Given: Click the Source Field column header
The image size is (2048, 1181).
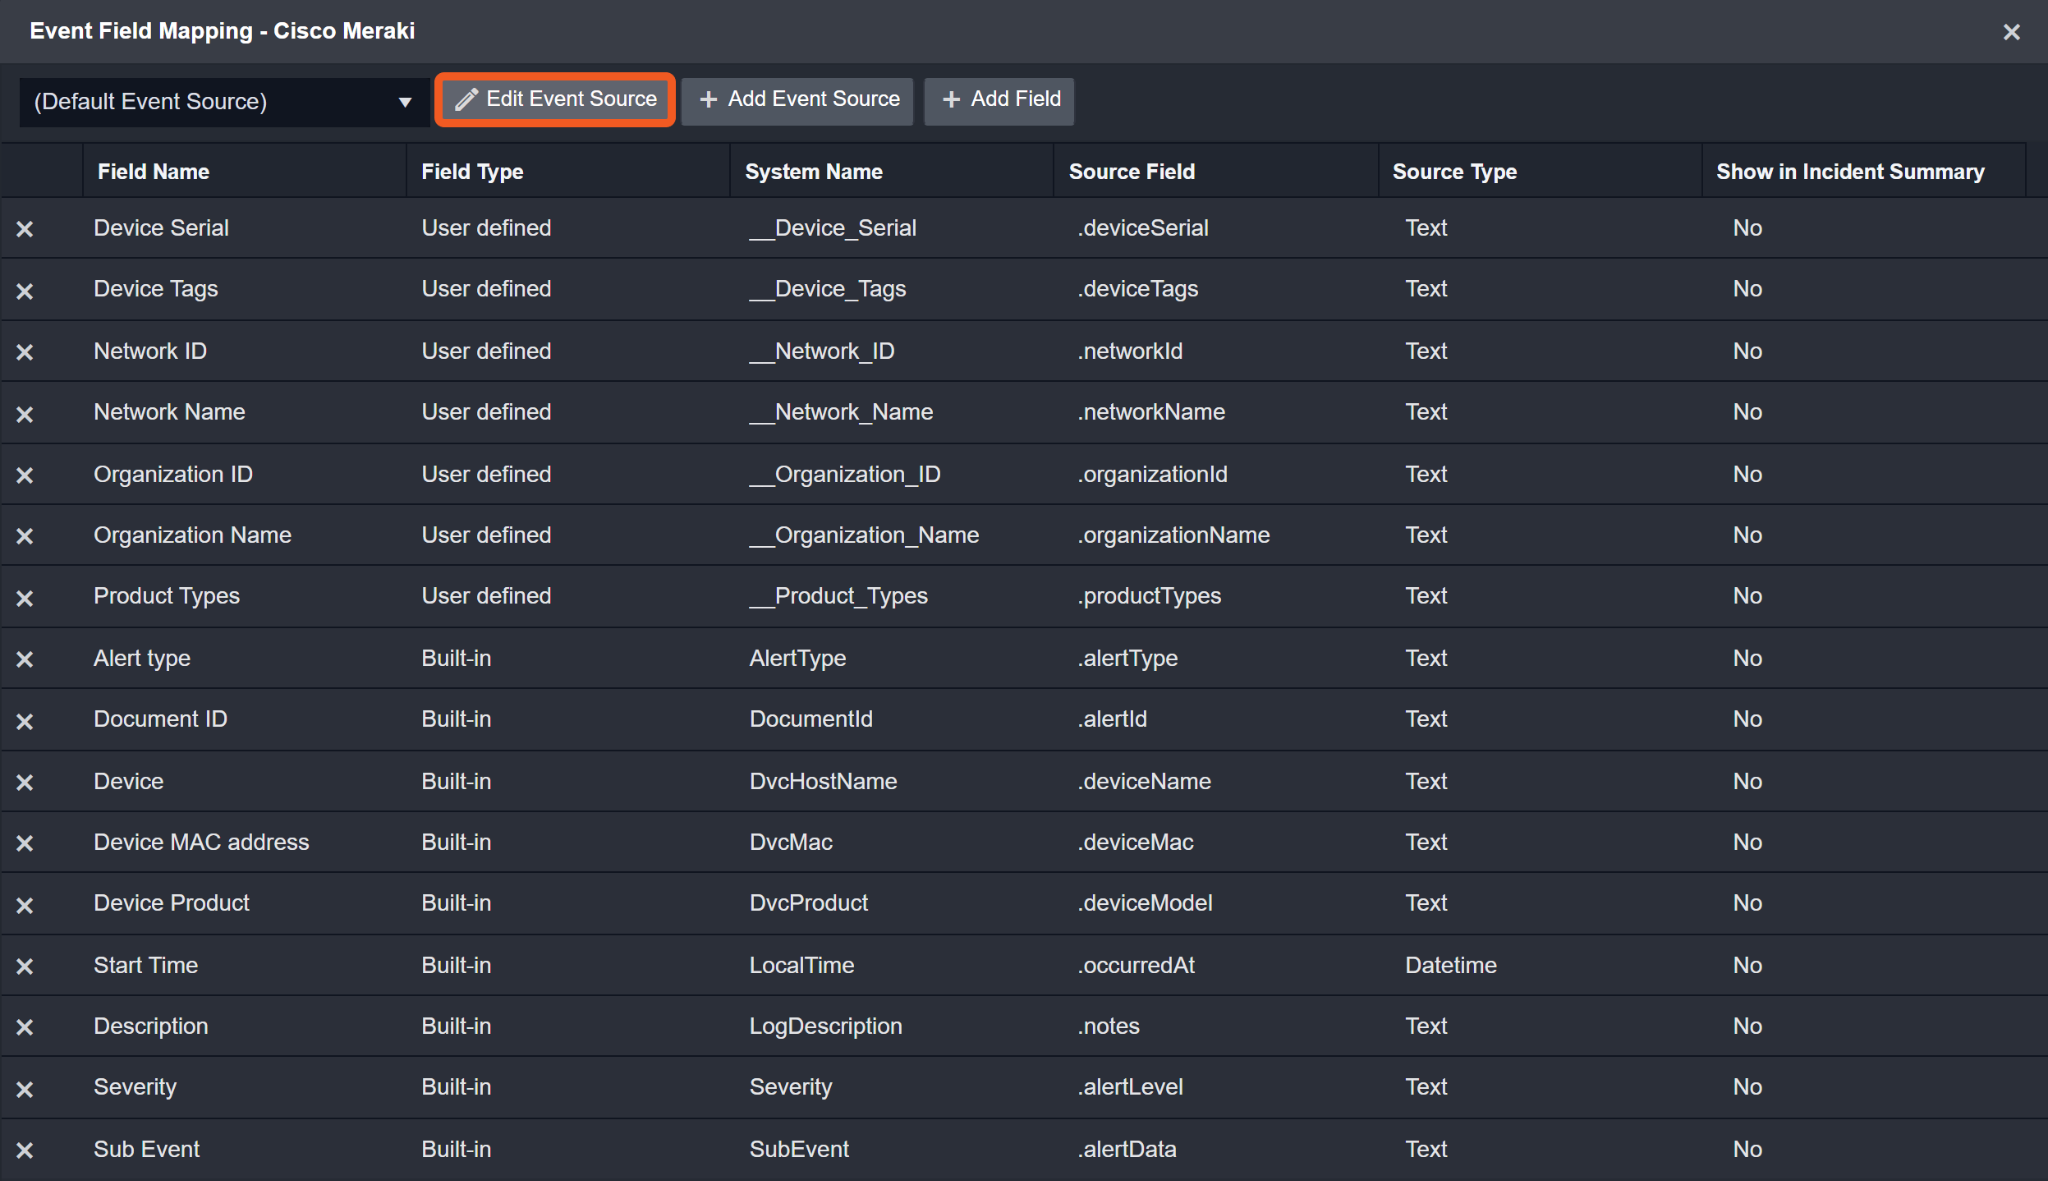Looking at the screenshot, I should click(x=1131, y=171).
